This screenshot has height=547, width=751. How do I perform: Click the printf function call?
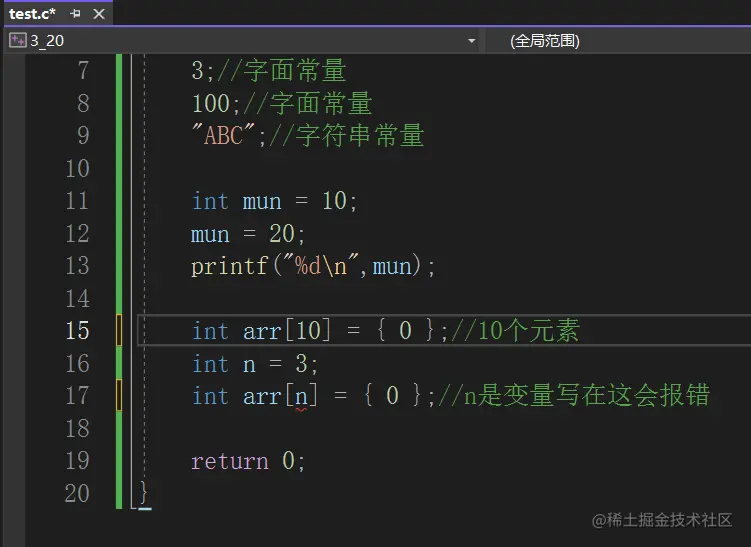coord(229,266)
